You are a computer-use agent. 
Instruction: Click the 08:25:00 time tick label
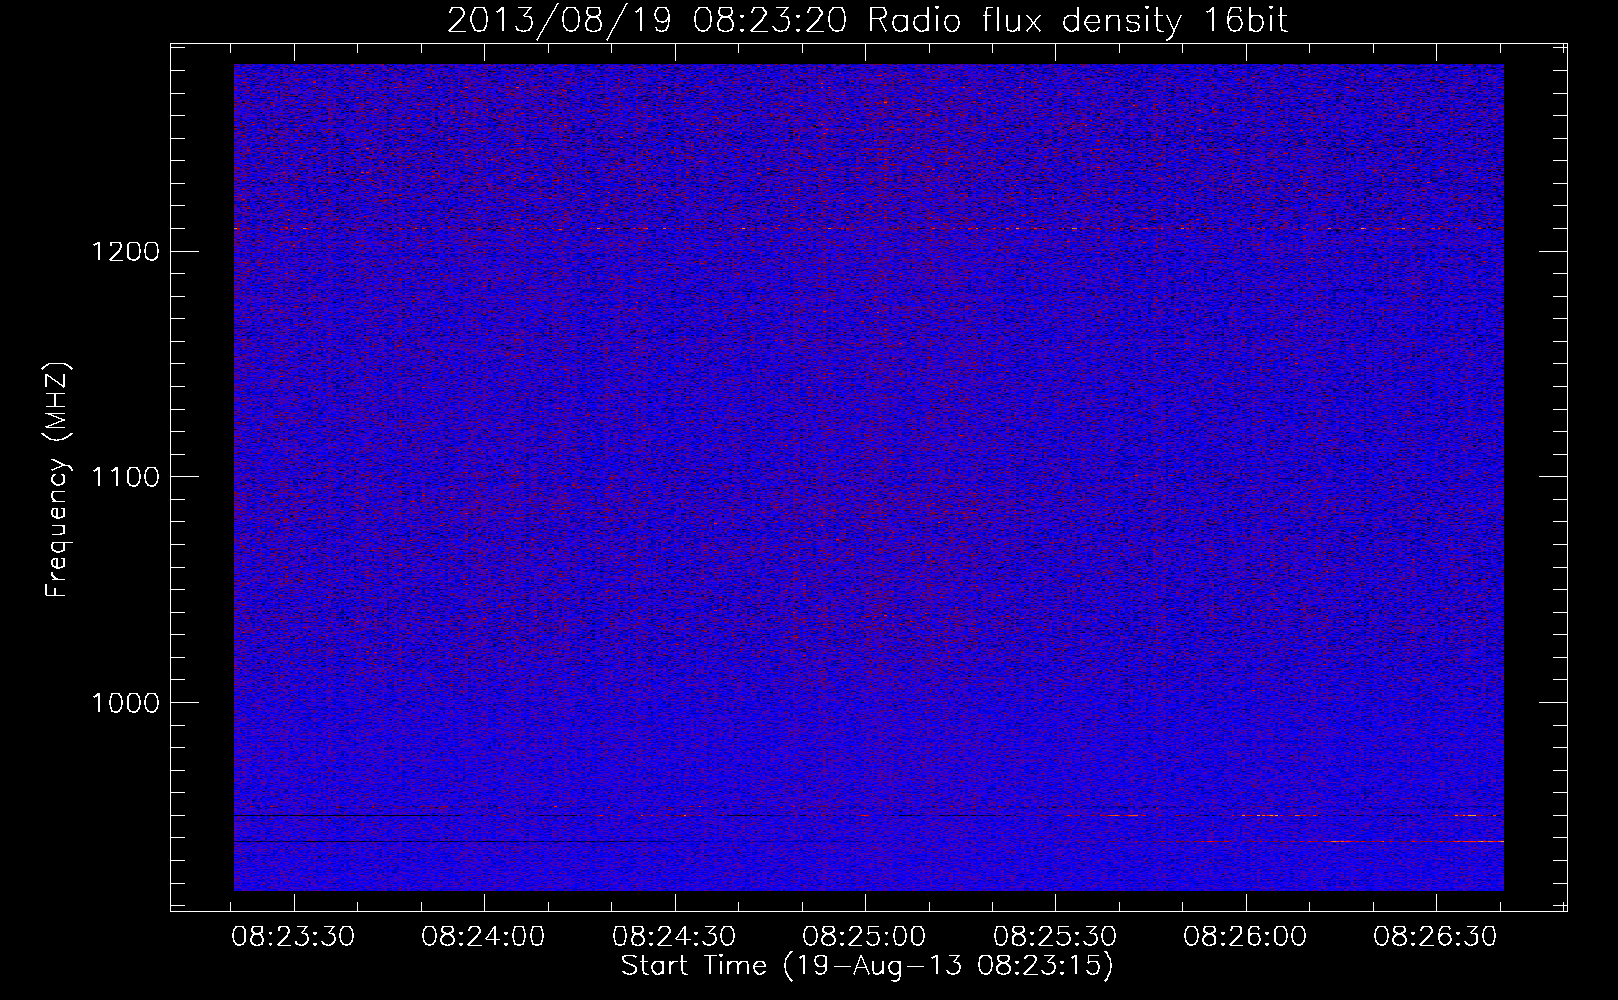[x=865, y=937]
